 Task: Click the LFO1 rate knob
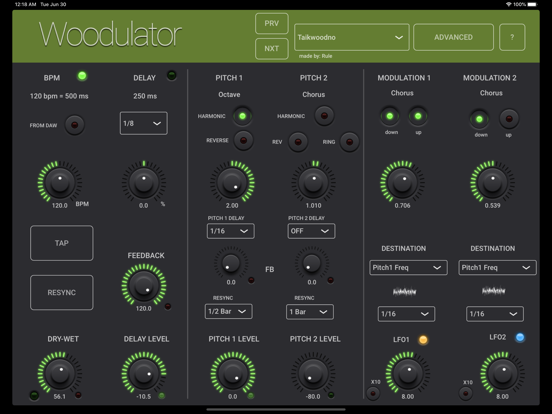click(x=408, y=373)
